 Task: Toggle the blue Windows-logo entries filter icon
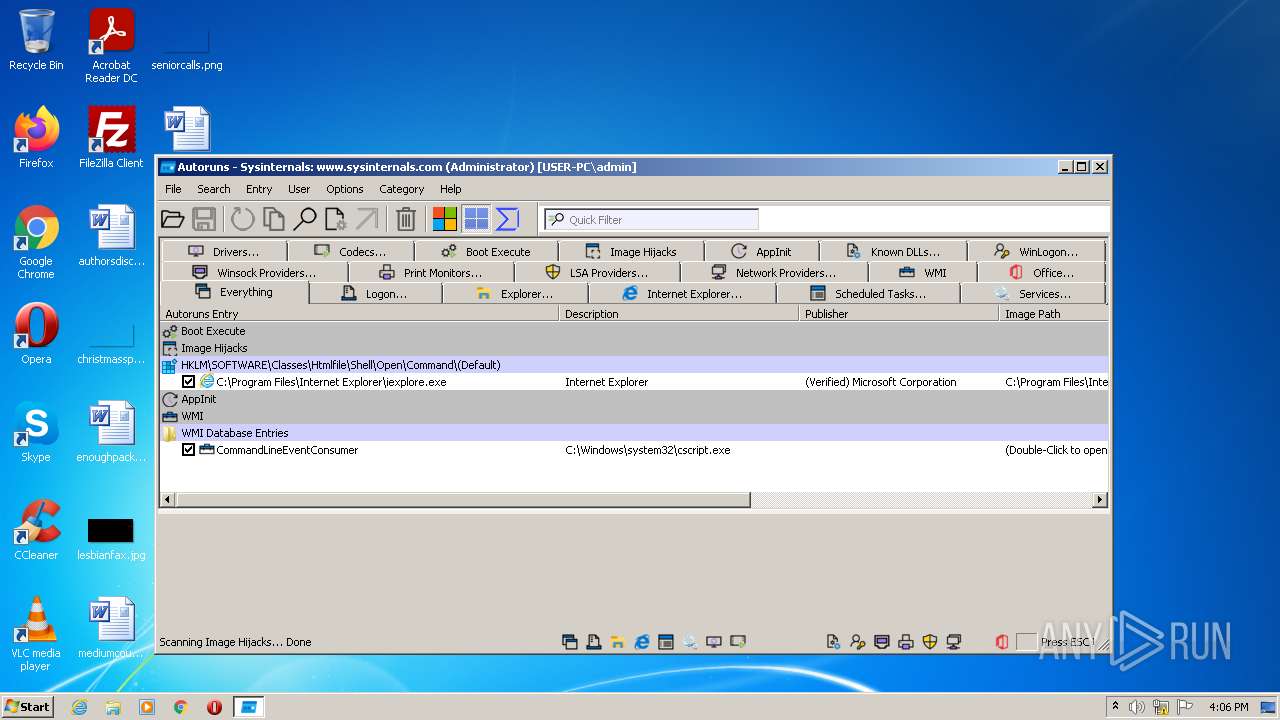tap(476, 219)
